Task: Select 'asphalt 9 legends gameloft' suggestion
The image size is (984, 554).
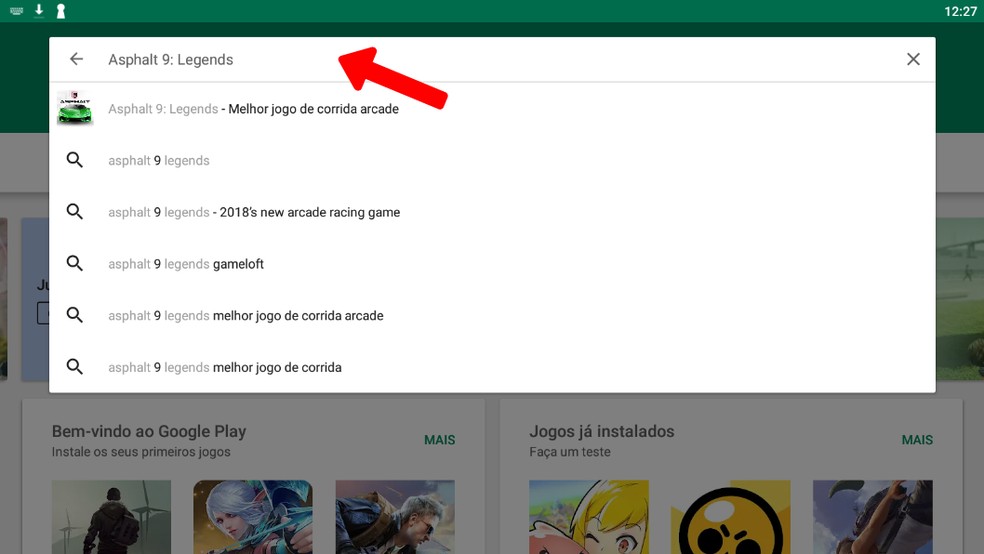Action: 186,264
